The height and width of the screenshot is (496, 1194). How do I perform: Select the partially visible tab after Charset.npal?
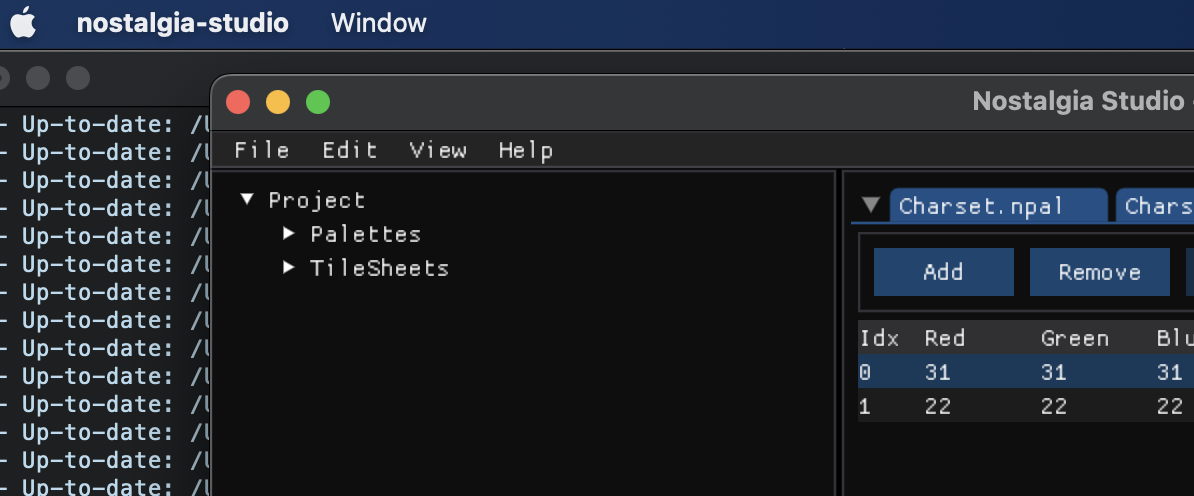tap(1158, 206)
